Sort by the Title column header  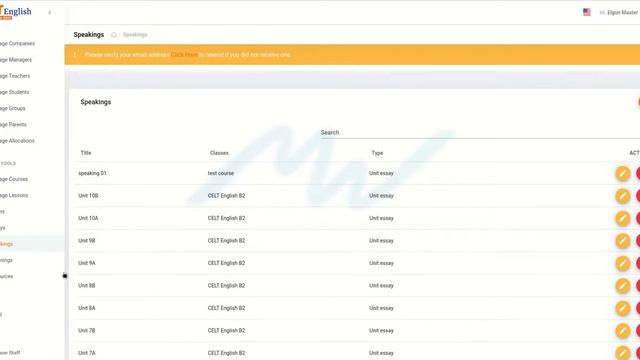[86, 153]
